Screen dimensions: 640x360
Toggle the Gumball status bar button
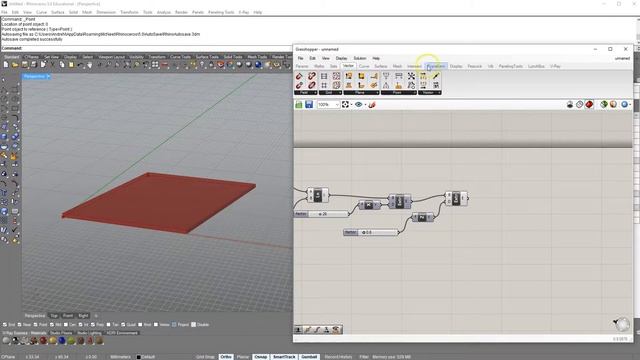pos(309,357)
